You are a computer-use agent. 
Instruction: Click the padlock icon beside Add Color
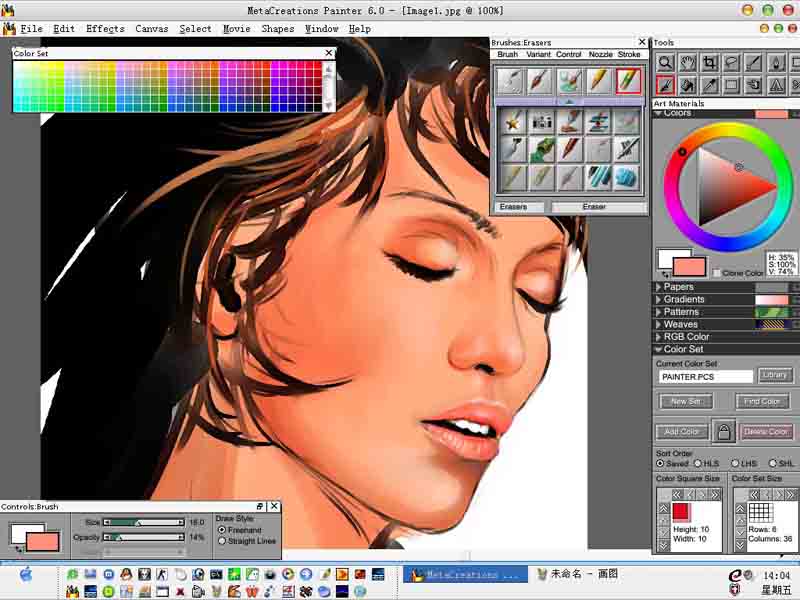pos(723,432)
